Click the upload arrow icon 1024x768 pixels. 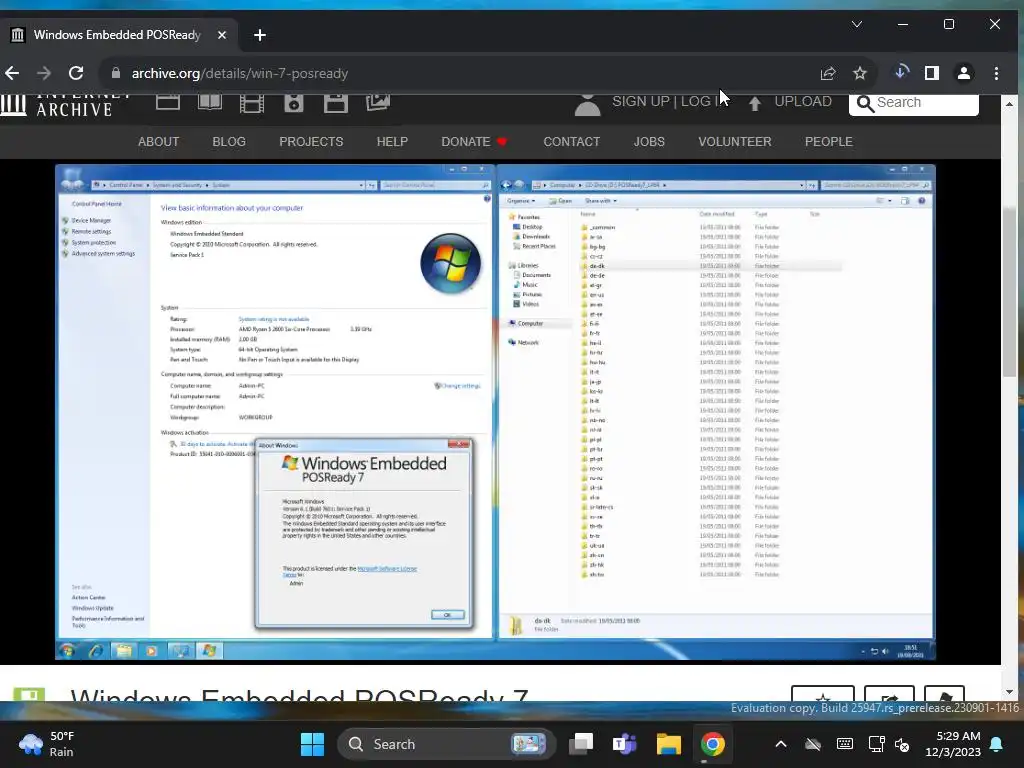pyautogui.click(x=755, y=103)
